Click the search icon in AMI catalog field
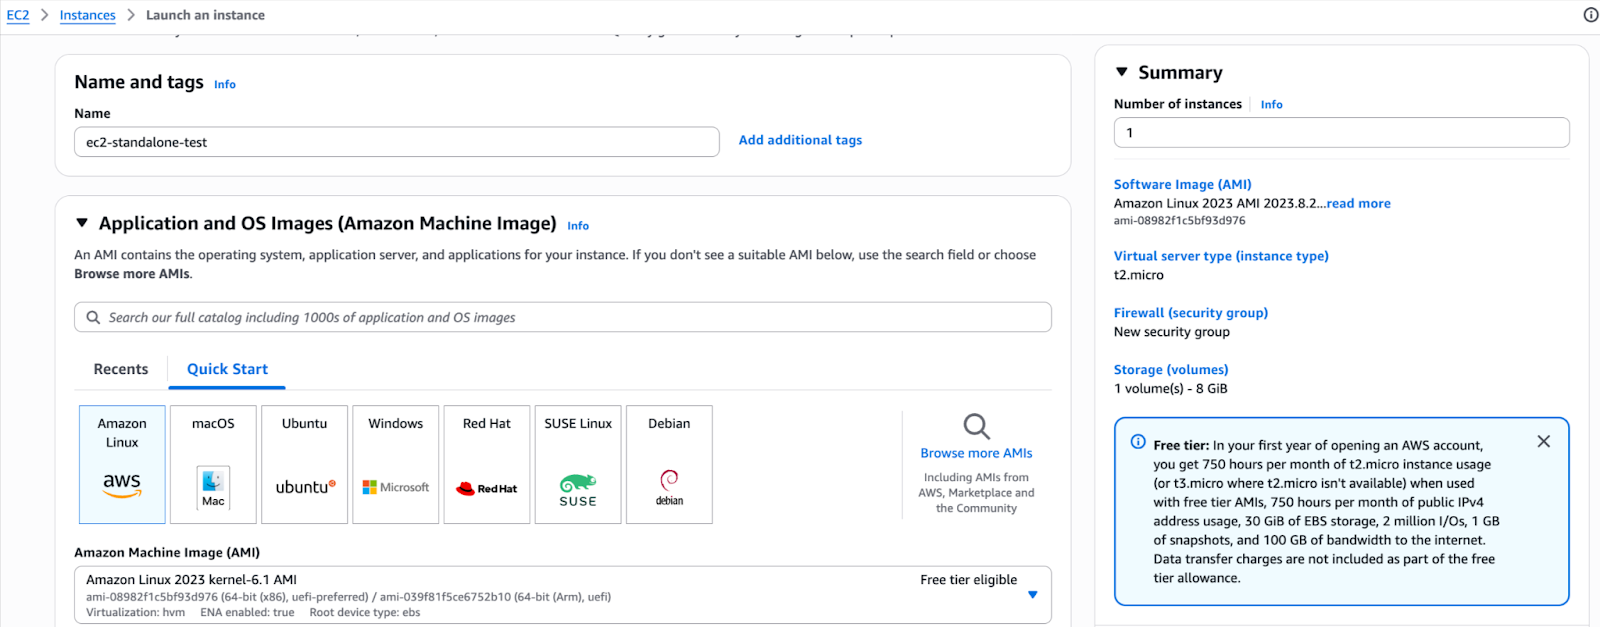 tap(93, 317)
